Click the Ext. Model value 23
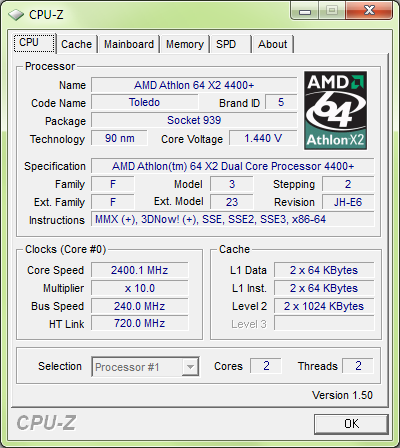The image size is (400, 448). click(232, 202)
